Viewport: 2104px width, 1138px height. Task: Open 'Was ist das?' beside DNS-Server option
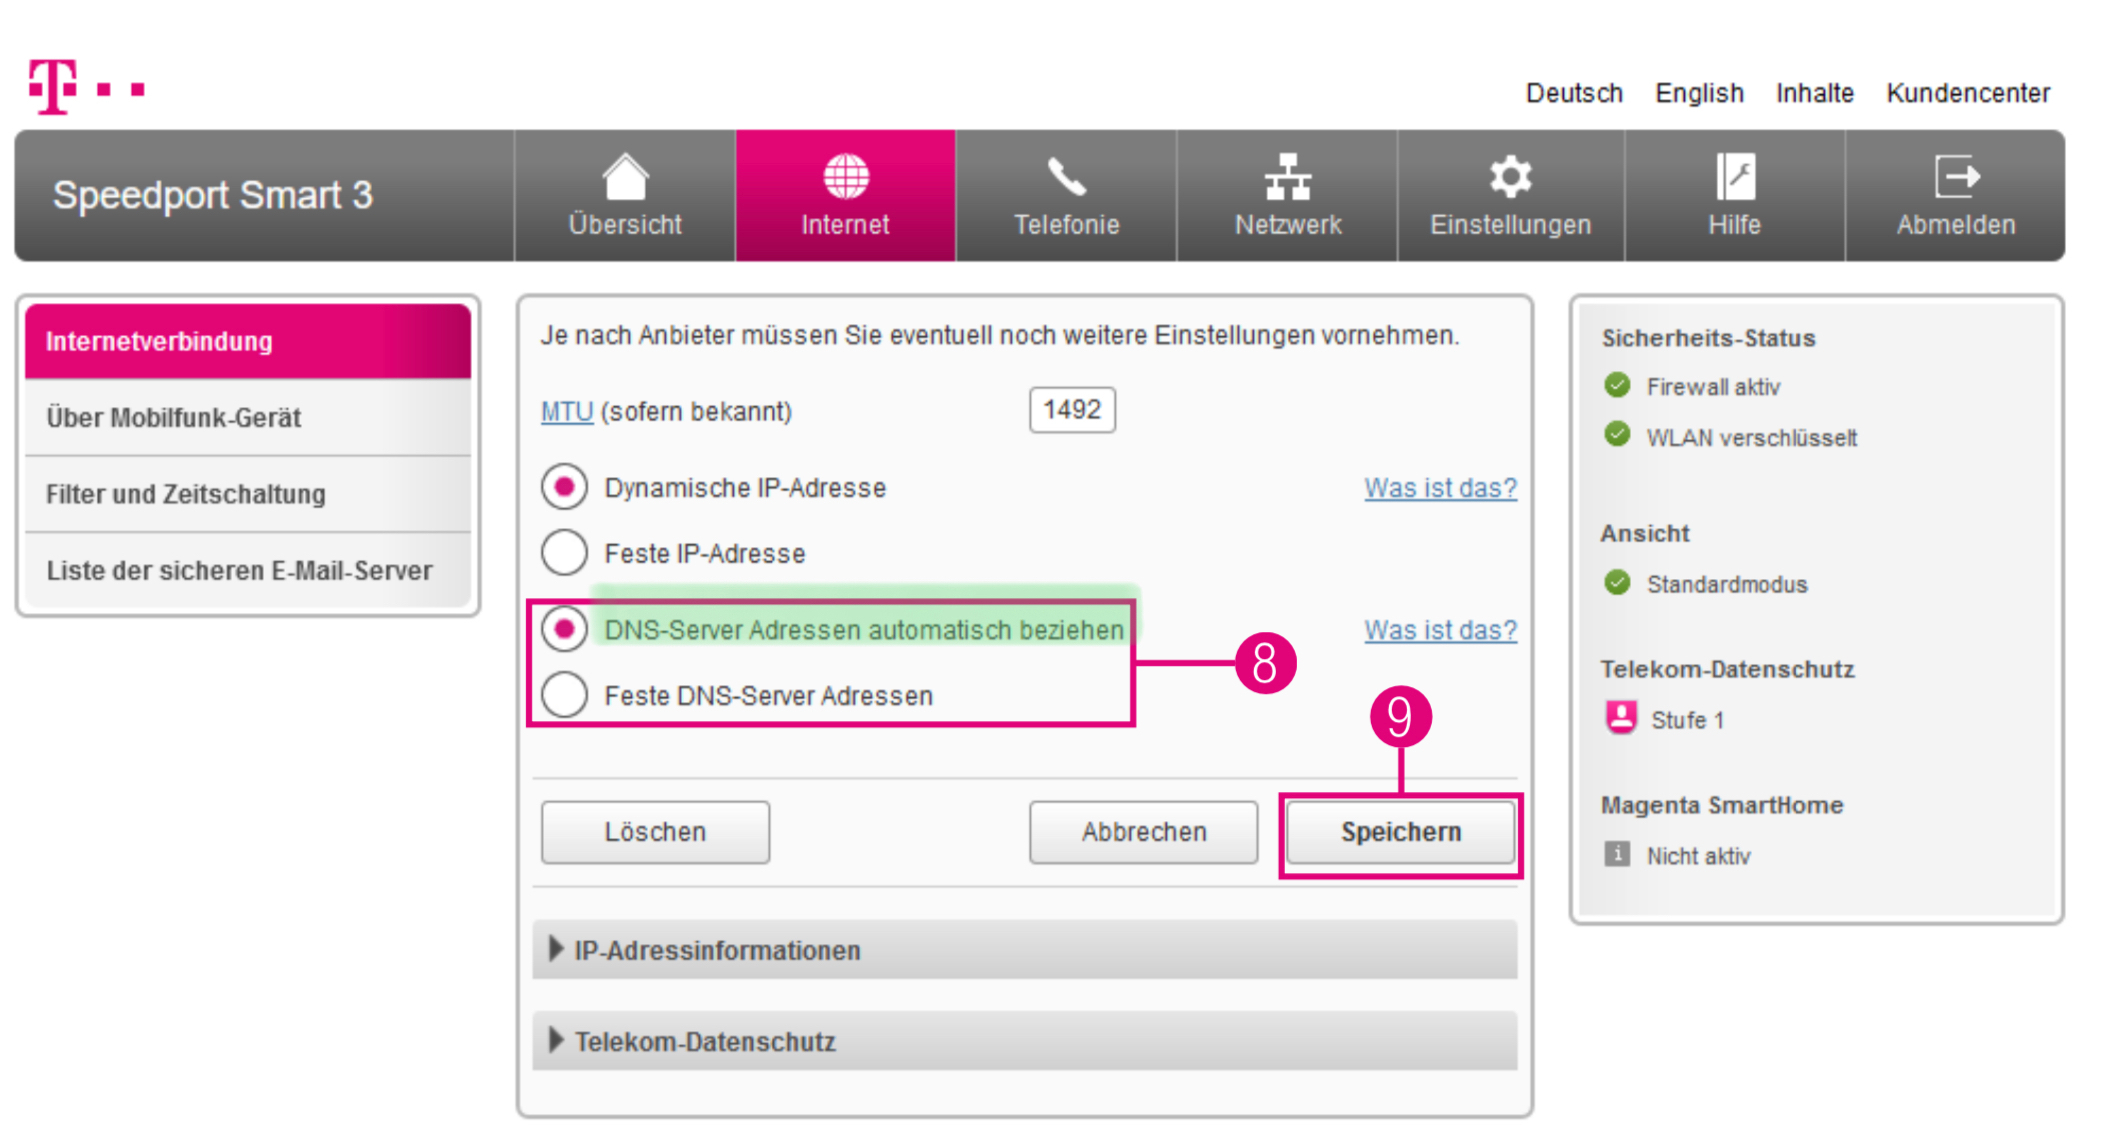1440,630
